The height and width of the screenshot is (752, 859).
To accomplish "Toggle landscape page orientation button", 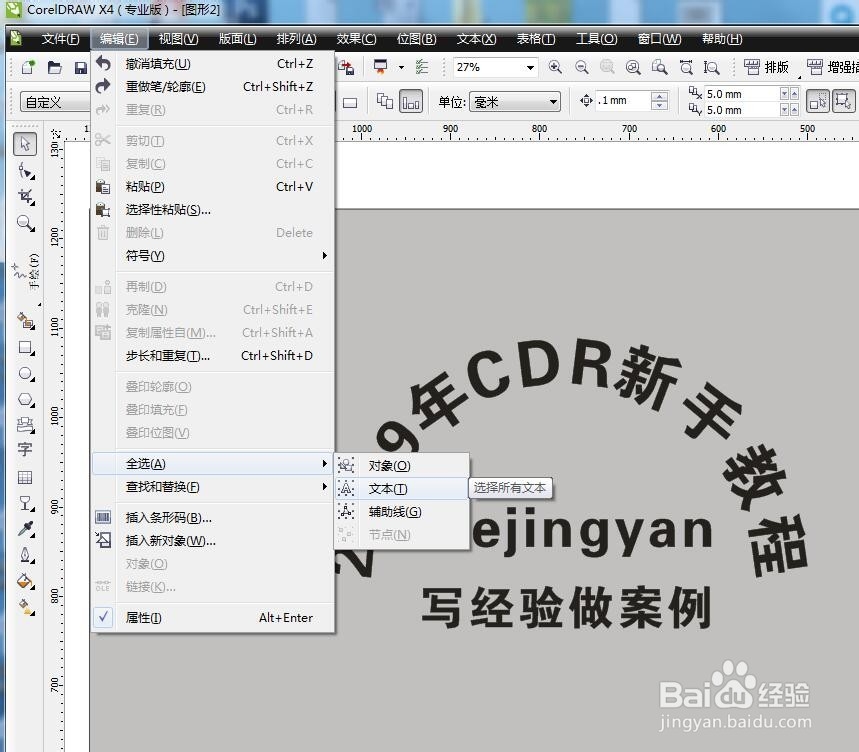I will coord(350,102).
